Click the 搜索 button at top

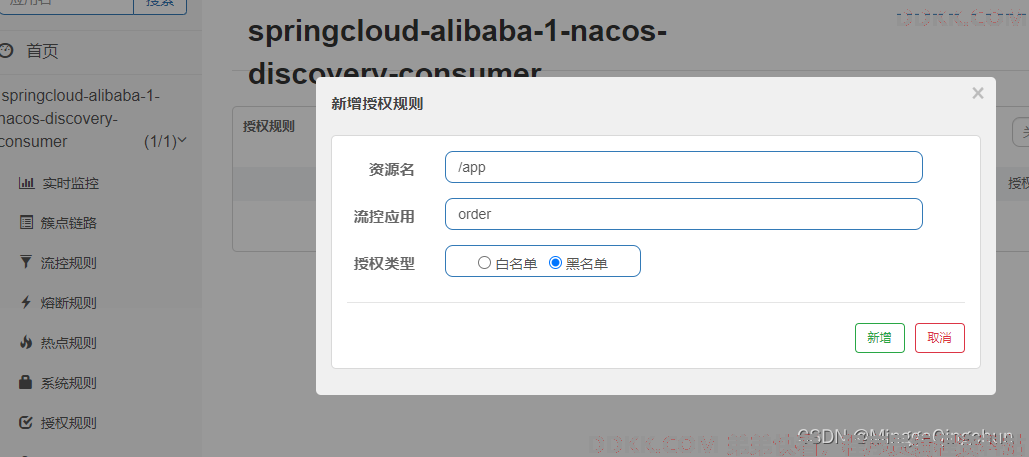point(160,4)
